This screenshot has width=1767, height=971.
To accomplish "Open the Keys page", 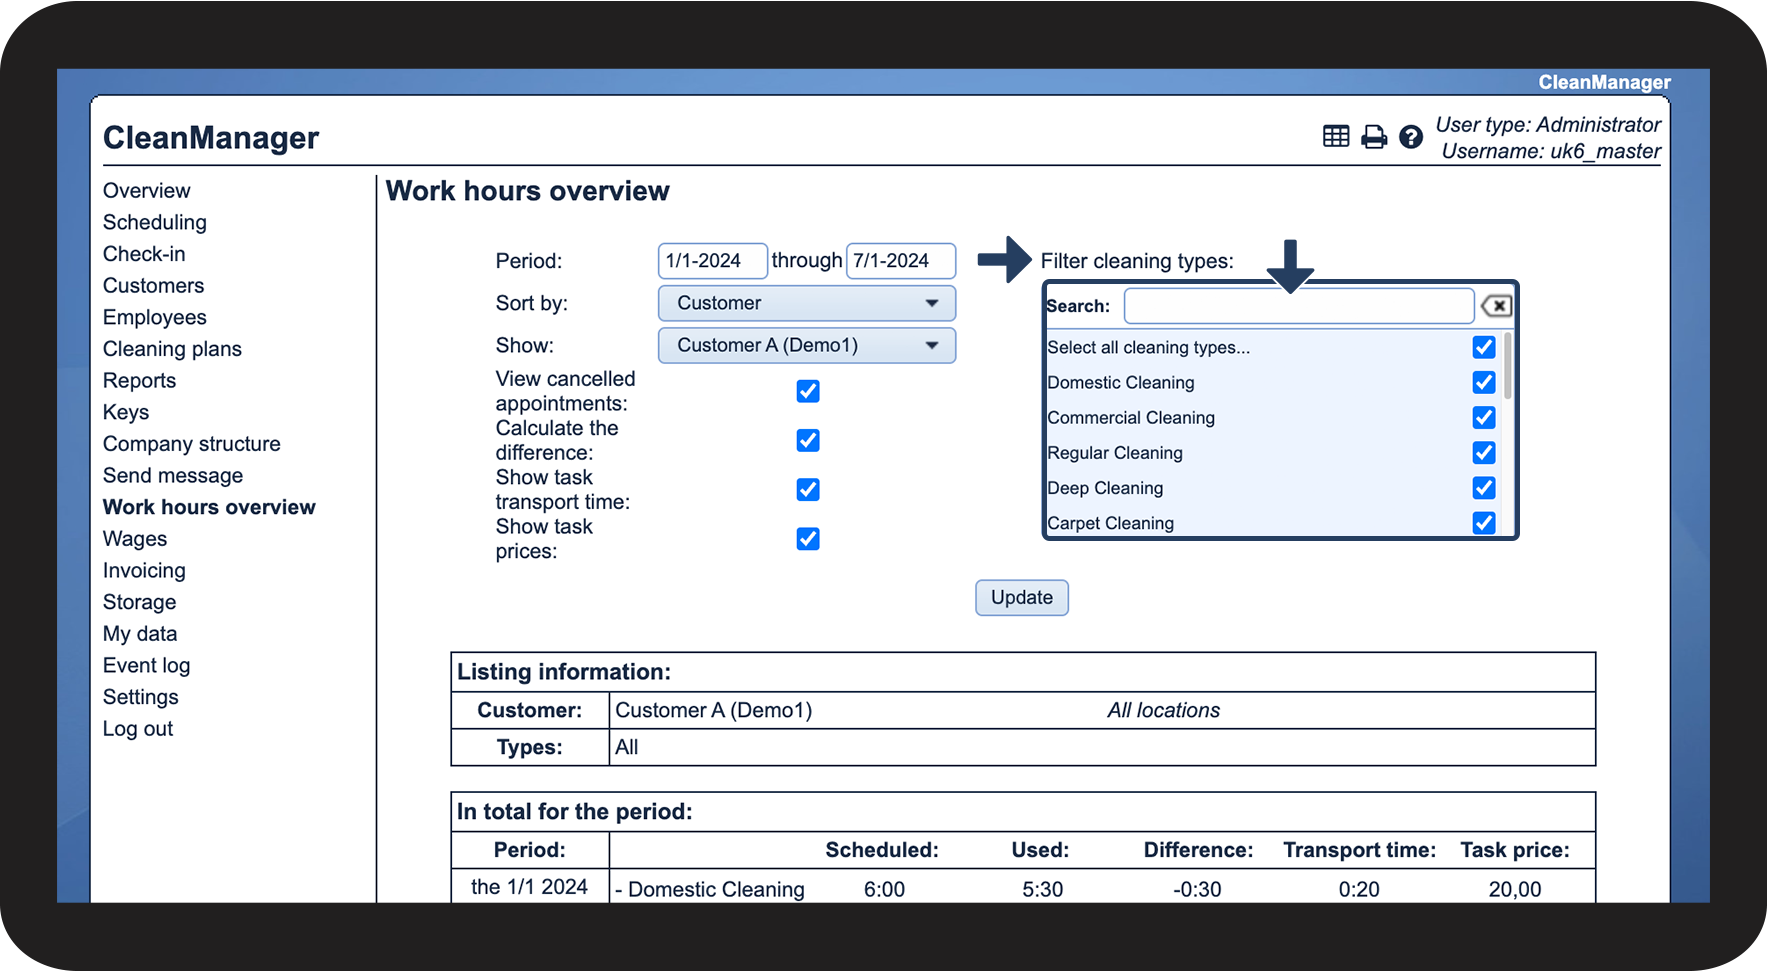I will point(126,412).
